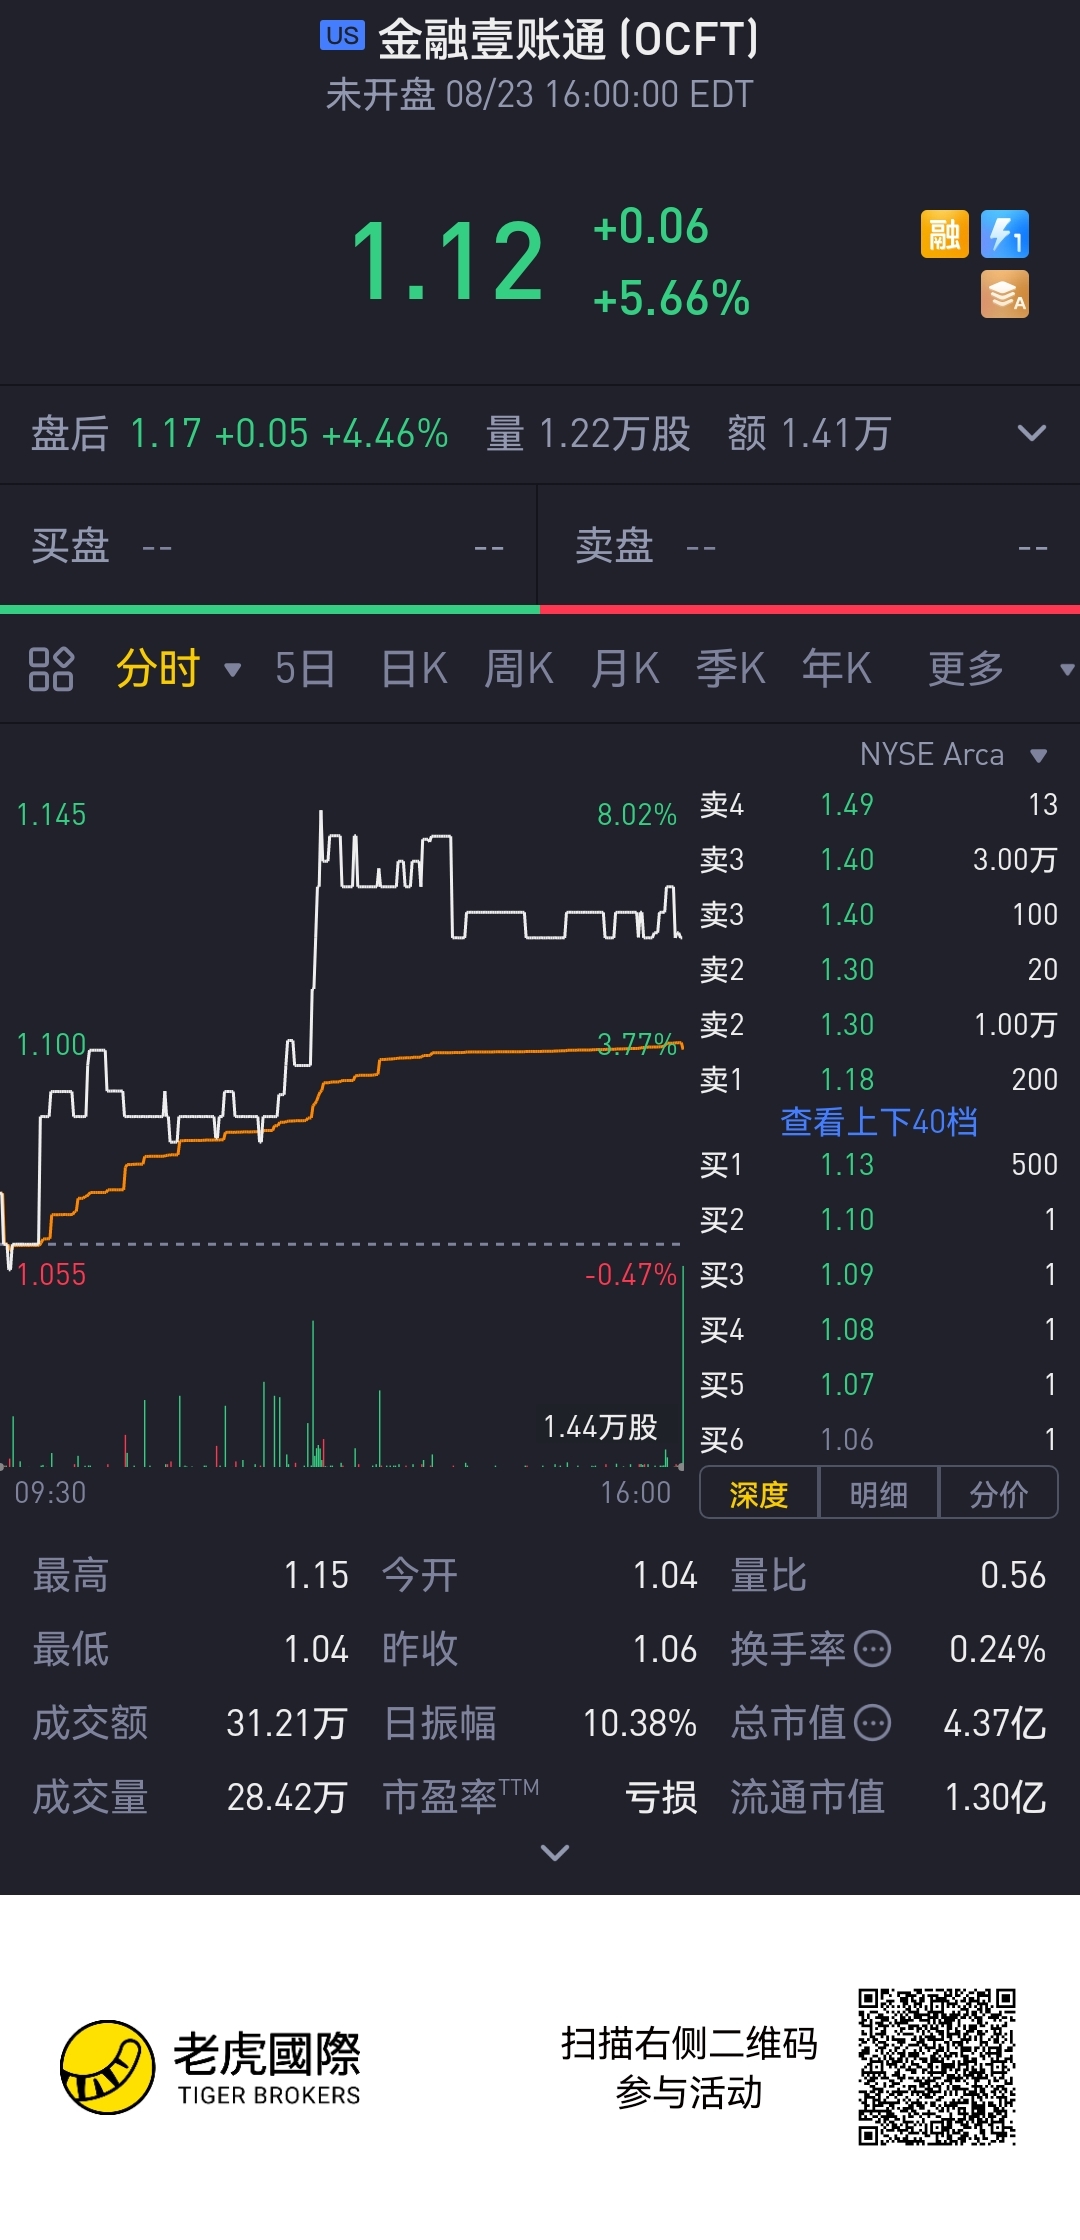The height and width of the screenshot is (2240, 1080).
Task: Tap the 买3 order row at 1.09
Action: pos(879,1274)
